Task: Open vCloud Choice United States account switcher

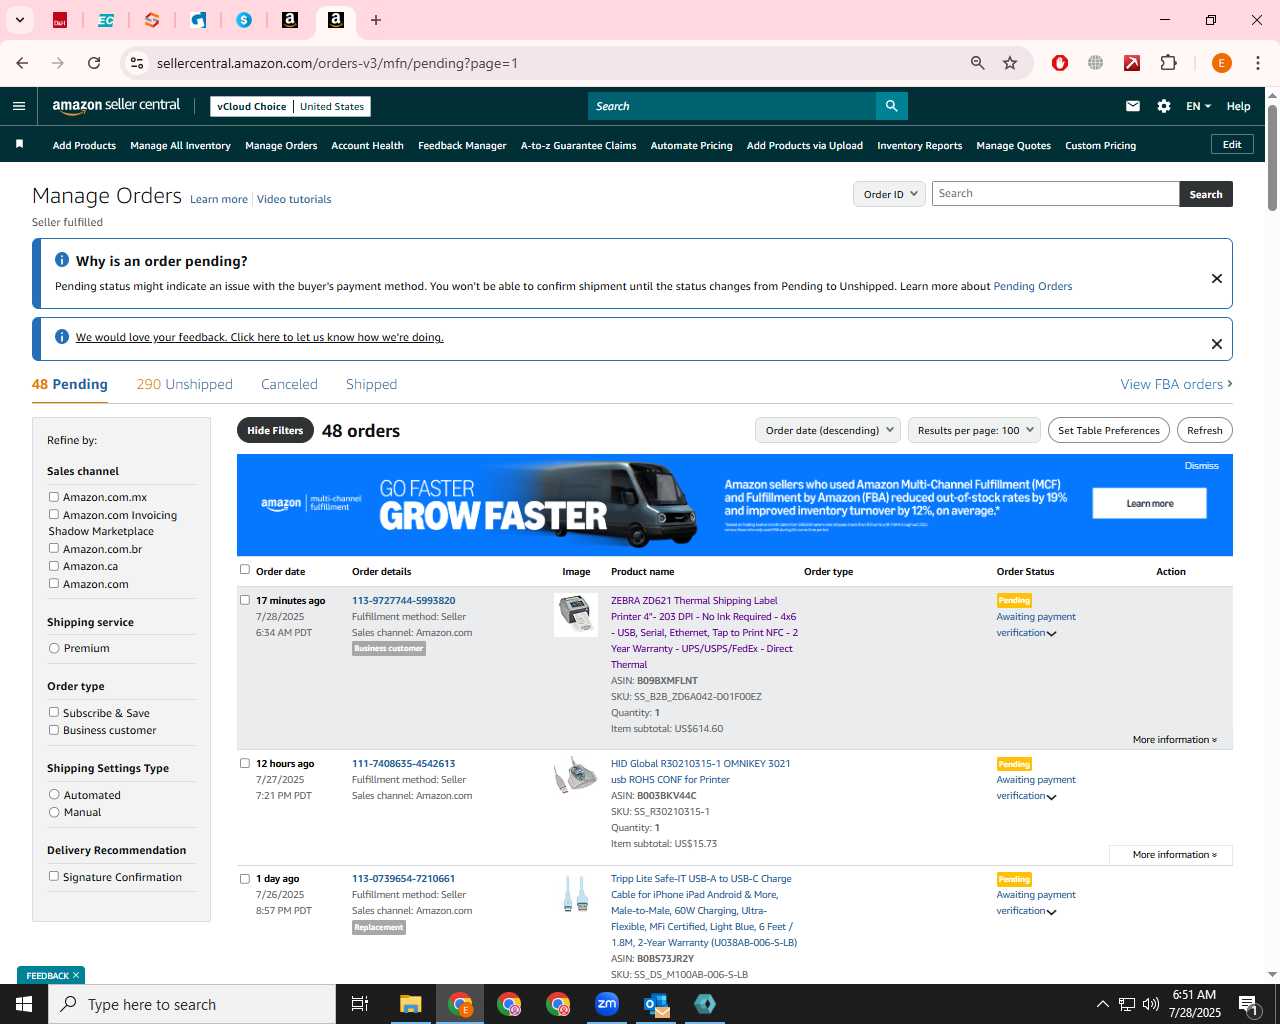Action: [x=291, y=106]
